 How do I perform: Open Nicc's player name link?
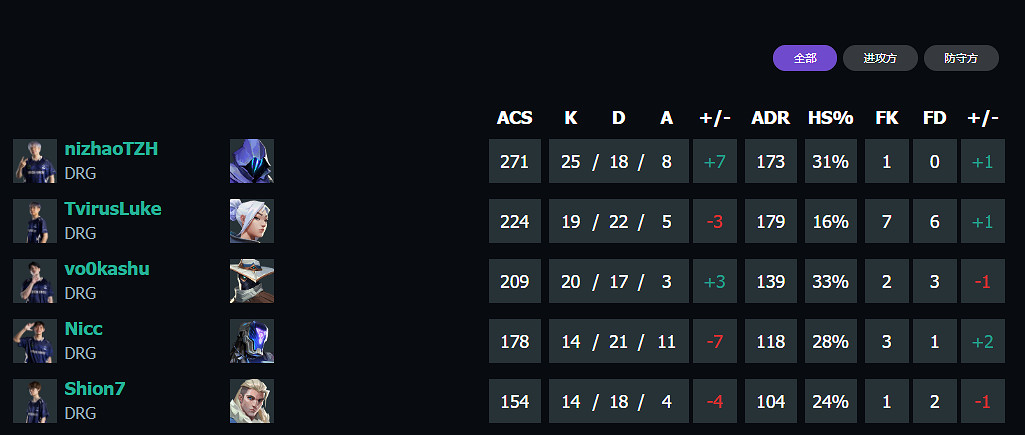84,329
